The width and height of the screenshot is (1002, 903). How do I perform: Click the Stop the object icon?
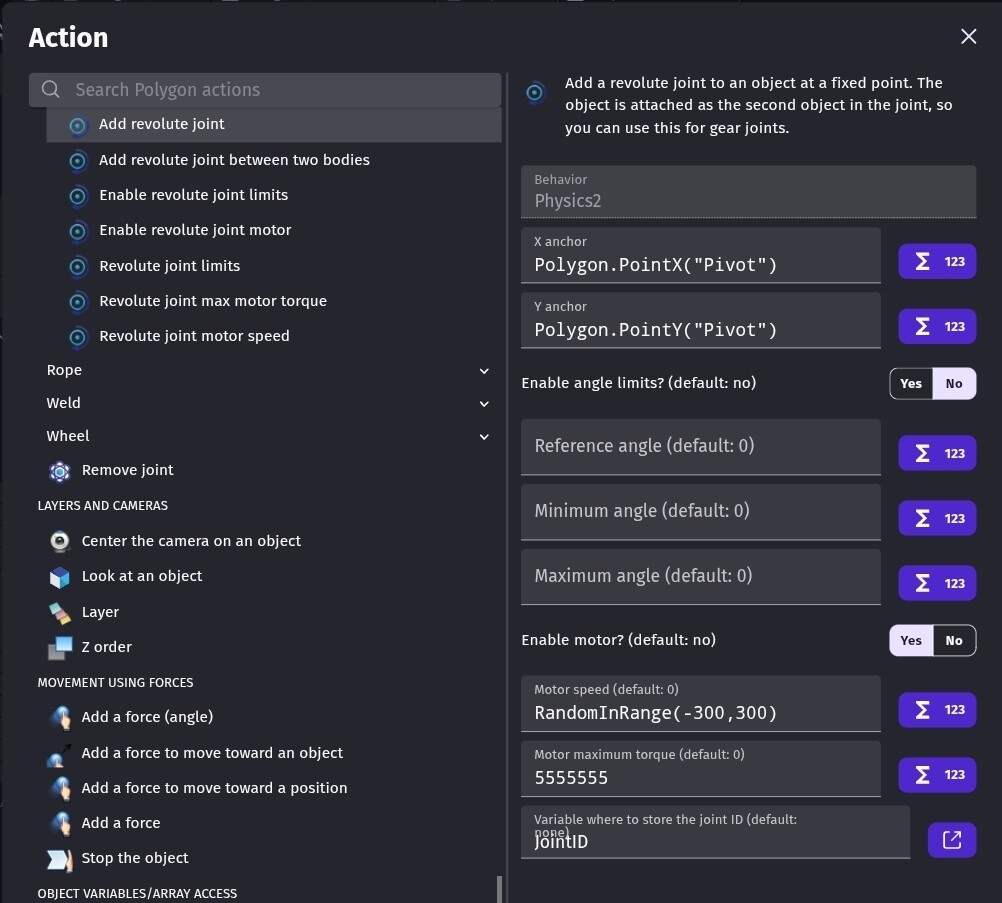pos(60,859)
